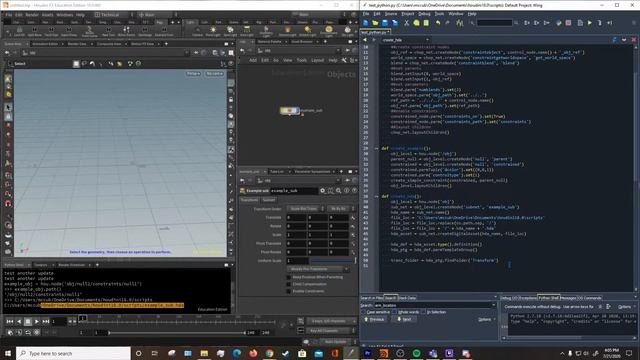Screen dimensions: 640x360
Task: Open Chrome from the Windows taskbar
Action: [x=269, y=353]
